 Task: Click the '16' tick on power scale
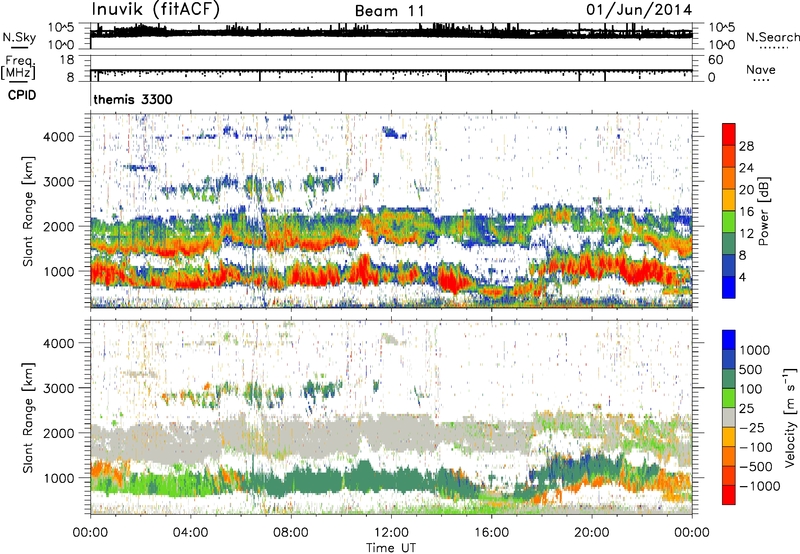click(746, 212)
